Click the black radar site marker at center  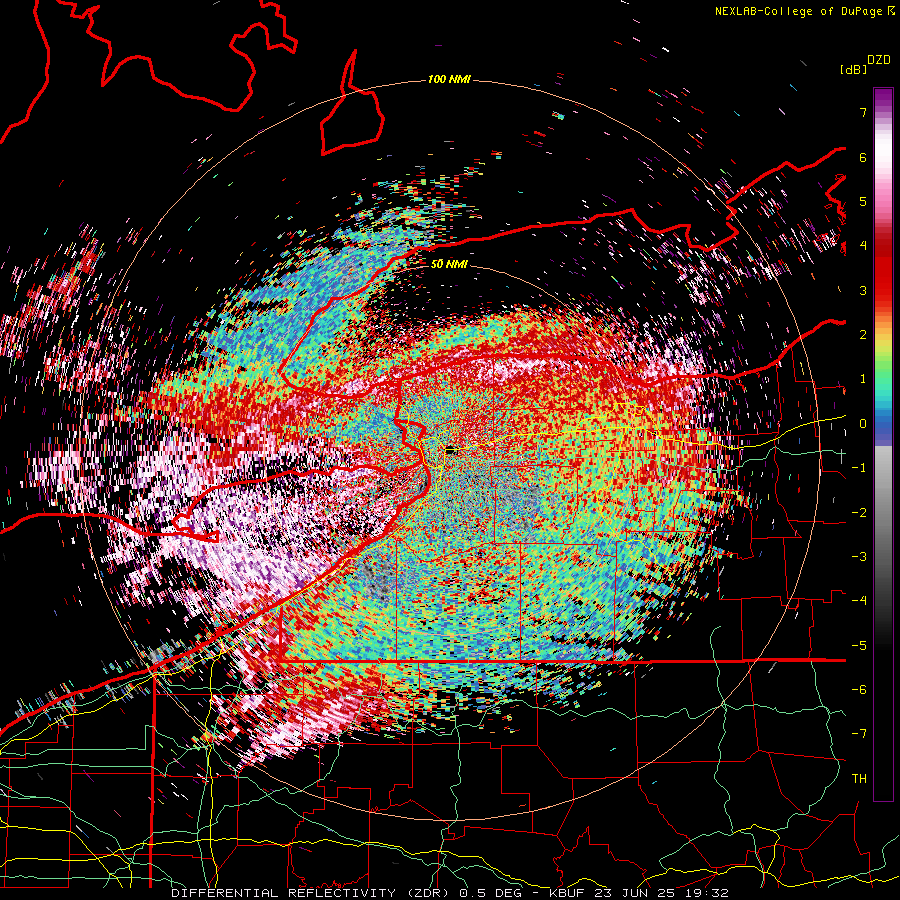pos(451,451)
